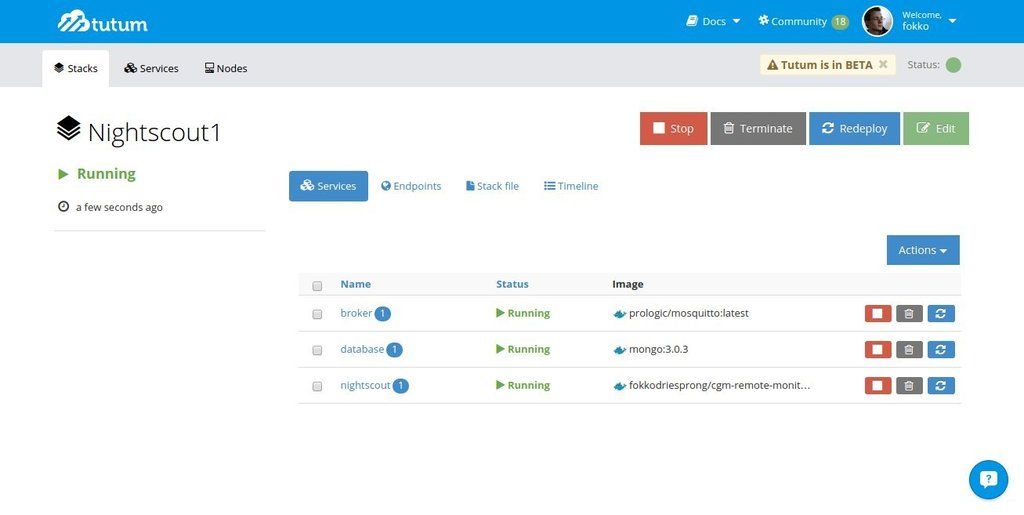Image resolution: width=1024 pixels, height=515 pixels.
Task: Sort services by Status column
Action: click(512, 284)
